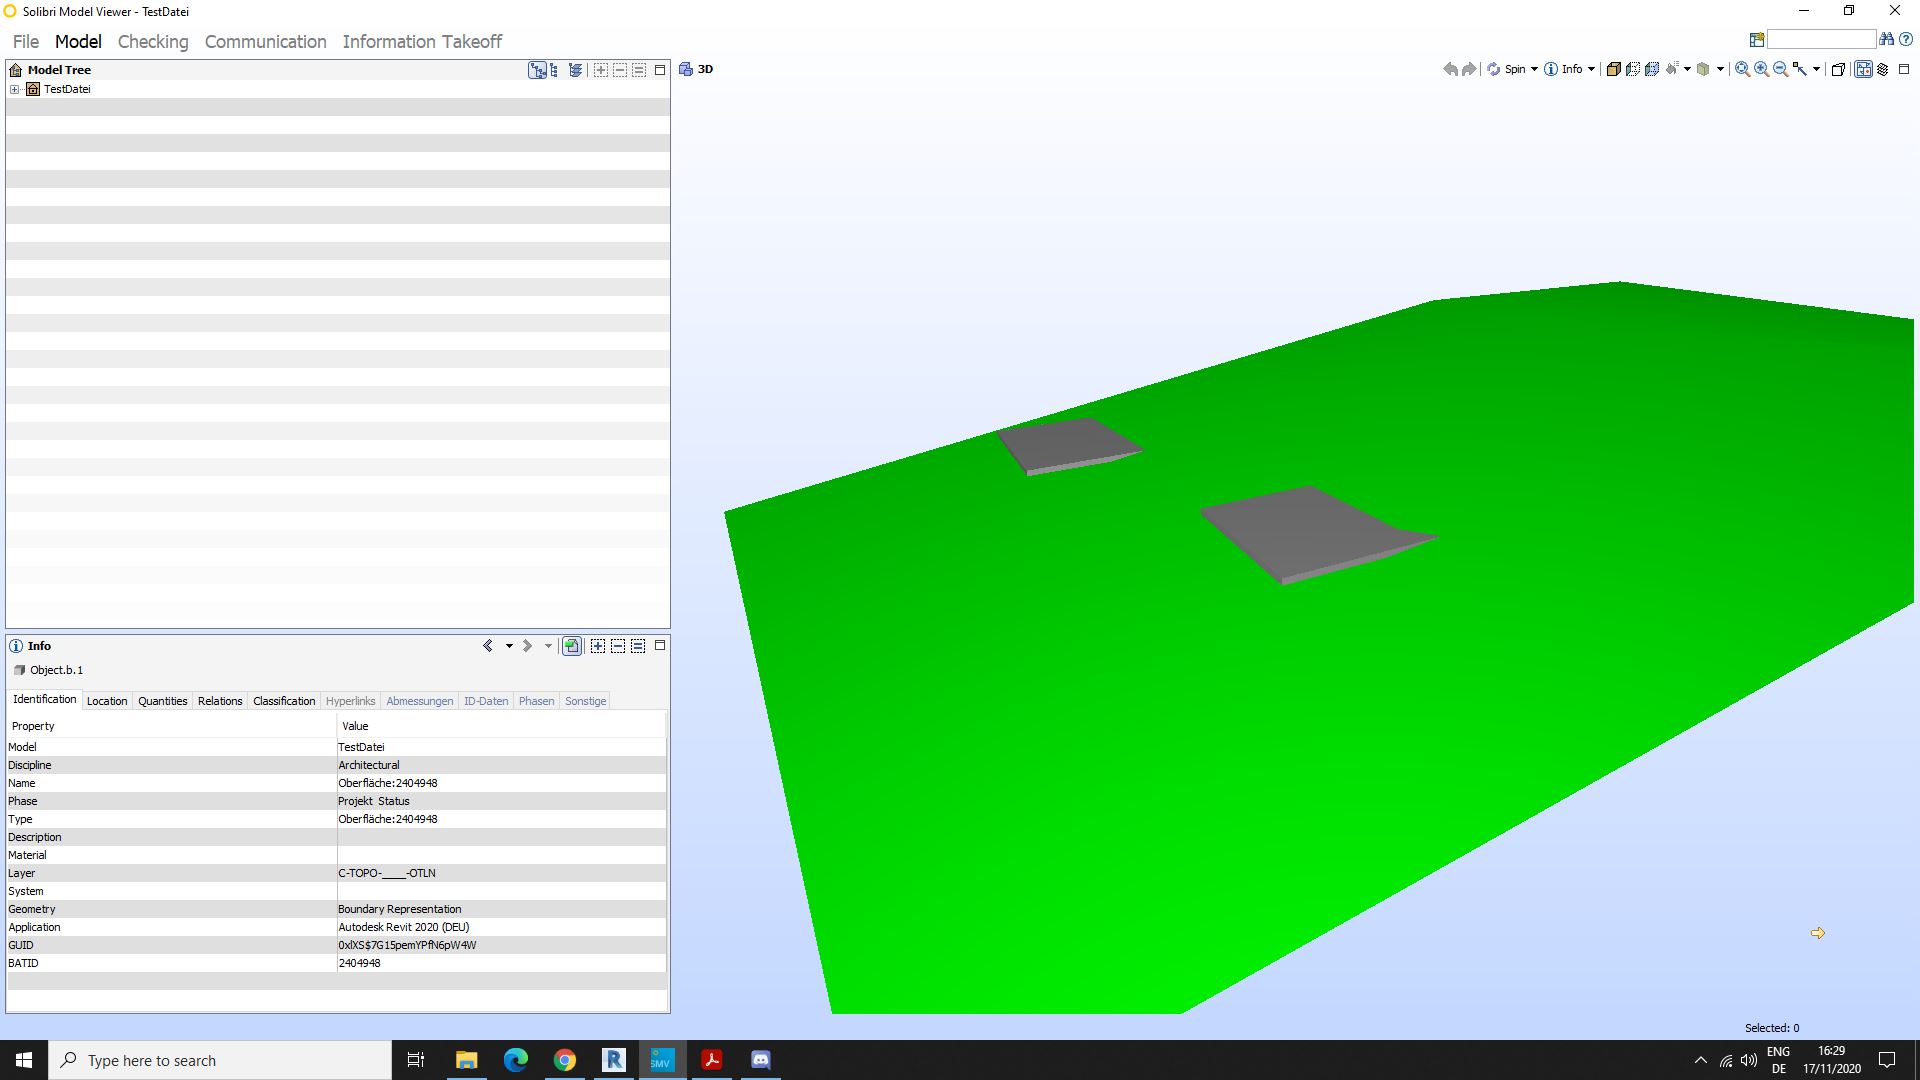Switch to the Classification tab
This screenshot has height=1080, width=1920.
pos(282,700)
